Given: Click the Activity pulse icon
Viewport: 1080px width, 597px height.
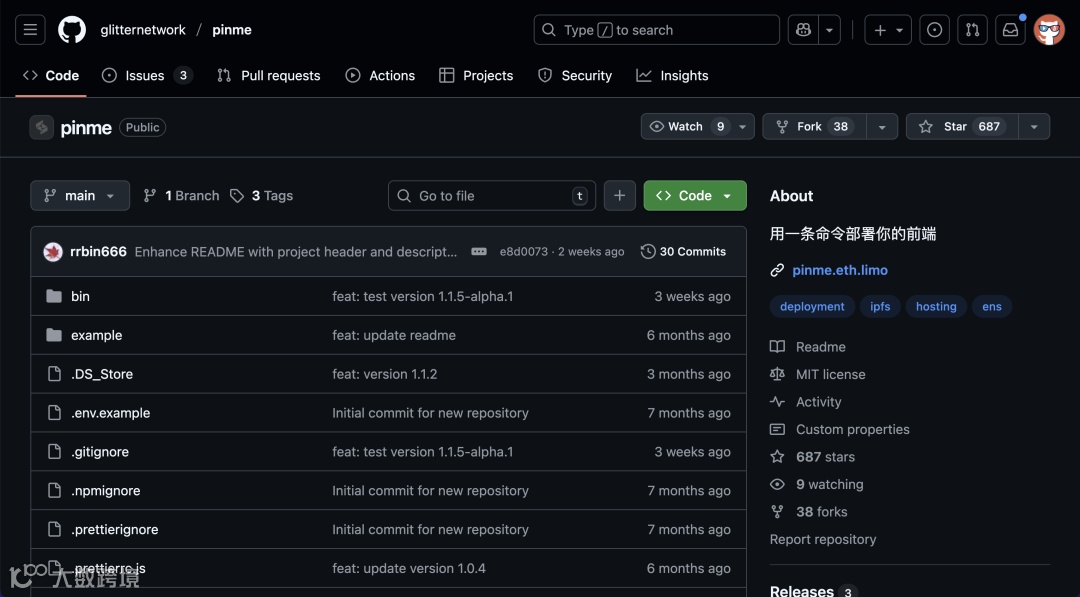Looking at the screenshot, I should click(777, 401).
